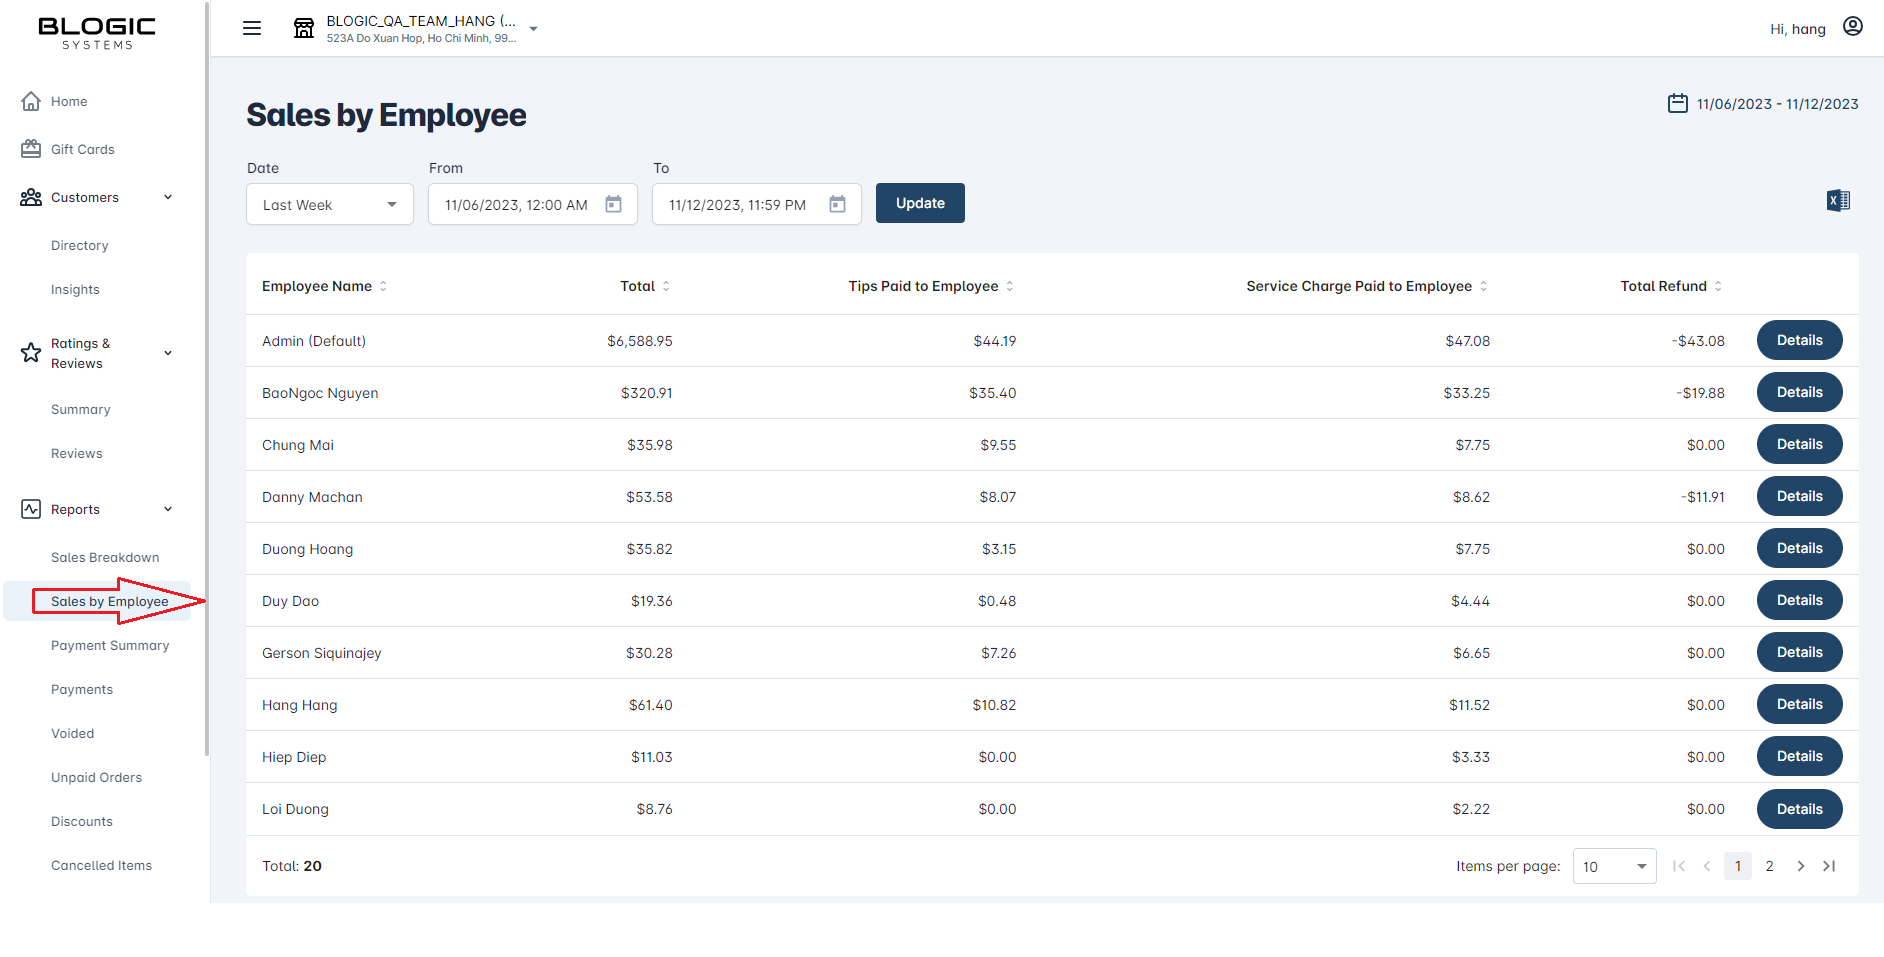Expand the BLOGIC_QA_TEAM_HANG store selector

click(x=534, y=28)
